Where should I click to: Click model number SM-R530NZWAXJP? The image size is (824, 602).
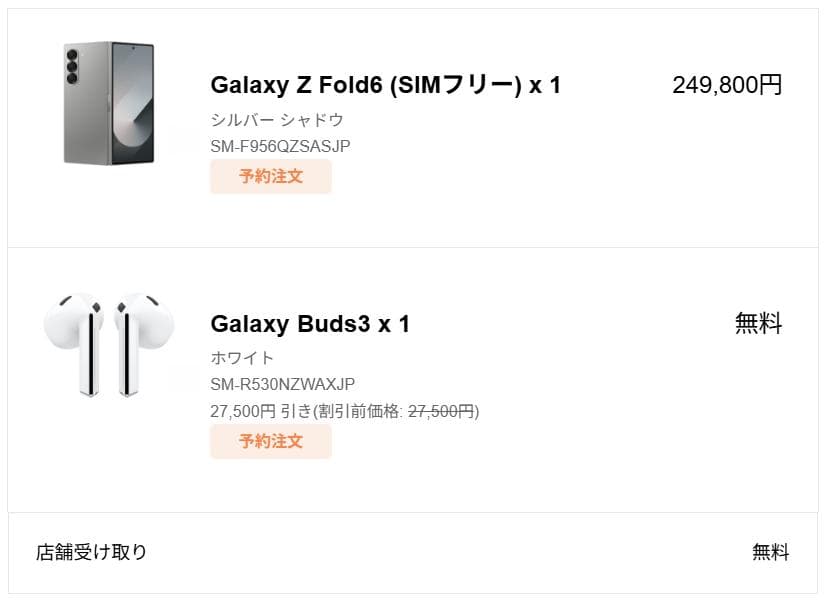click(283, 384)
